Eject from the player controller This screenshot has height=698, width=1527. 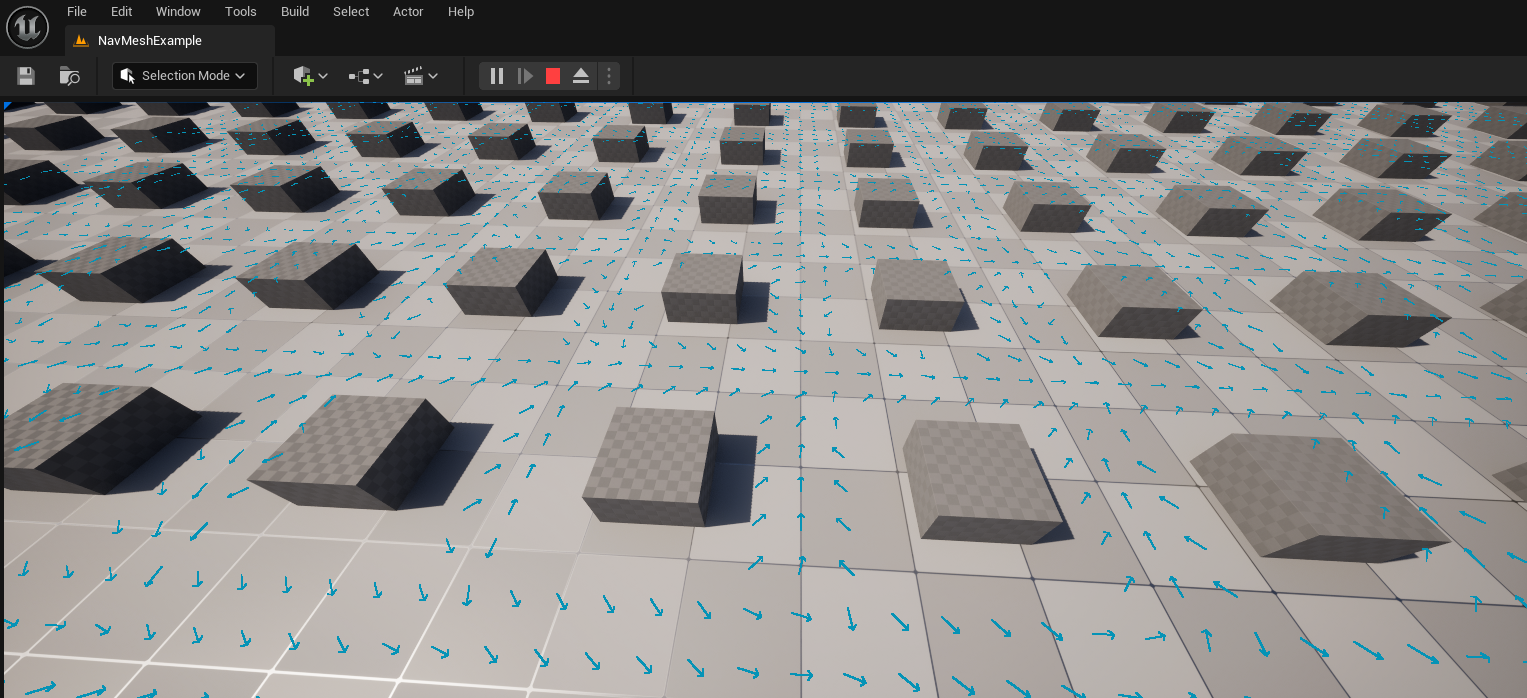point(581,76)
